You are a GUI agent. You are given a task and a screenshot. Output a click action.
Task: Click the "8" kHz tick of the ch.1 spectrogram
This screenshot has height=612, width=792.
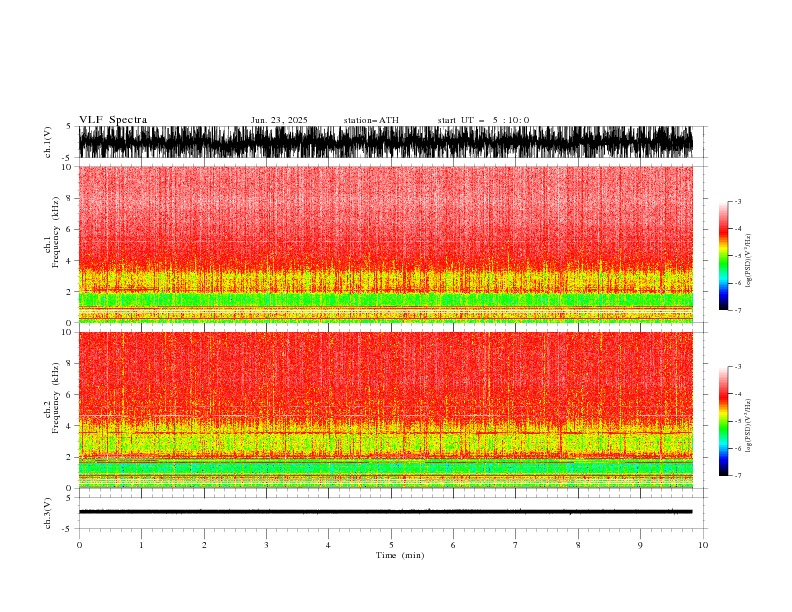coord(69,198)
